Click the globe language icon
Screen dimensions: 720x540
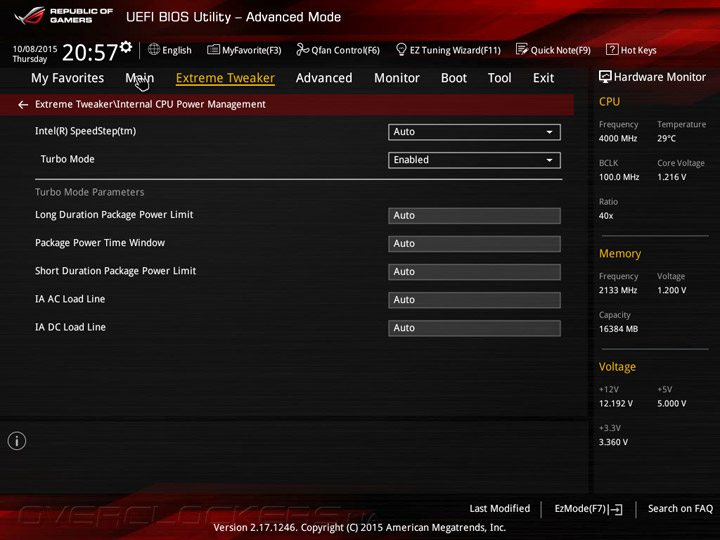(154, 50)
